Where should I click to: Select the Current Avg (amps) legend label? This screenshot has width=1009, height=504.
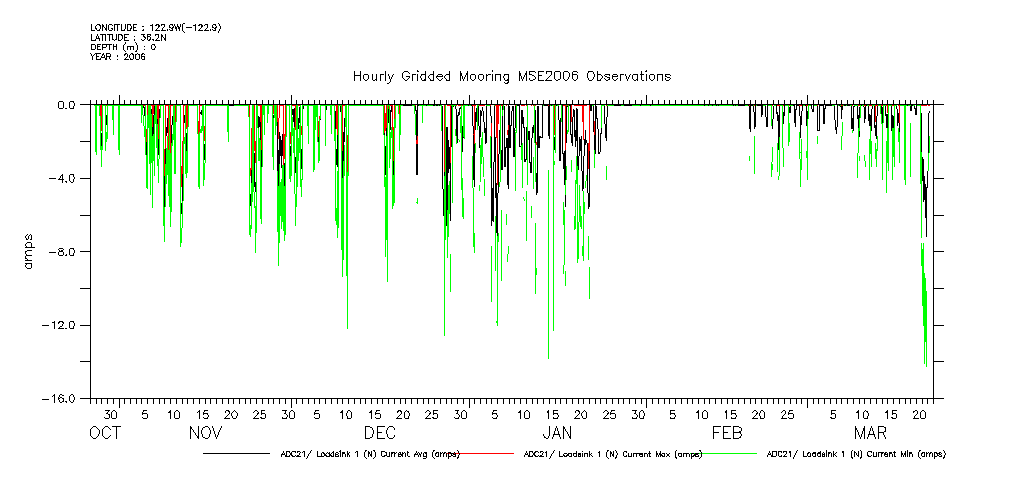tap(370, 454)
